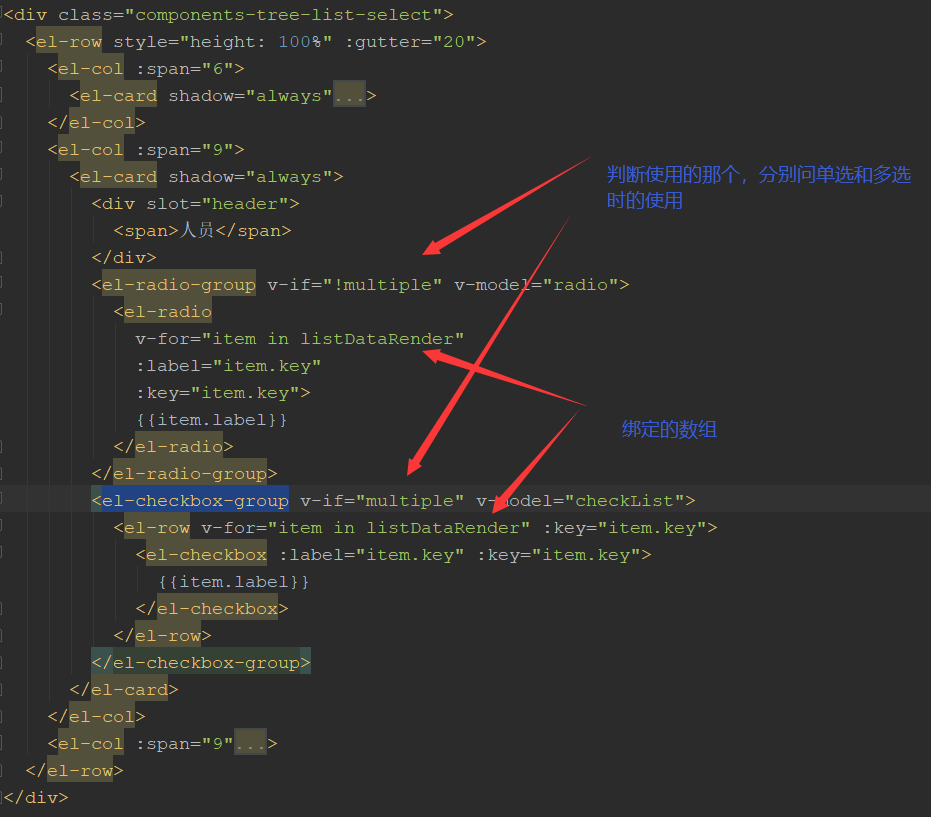
Task: Click the closing el-radio-group tag
Action: tap(184, 473)
